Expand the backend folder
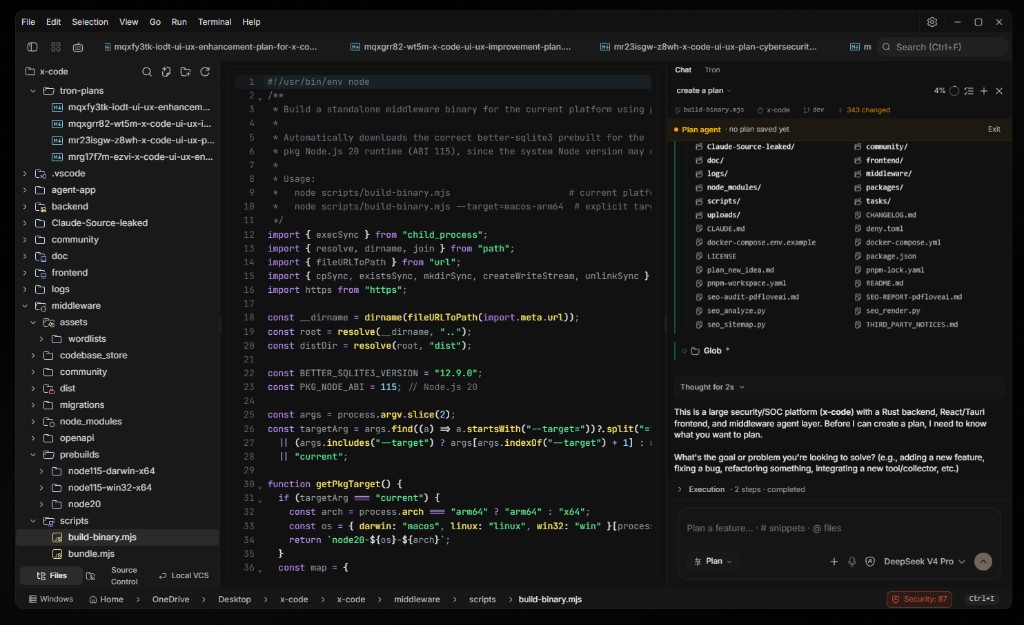The width and height of the screenshot is (1024, 625). click(x=25, y=206)
